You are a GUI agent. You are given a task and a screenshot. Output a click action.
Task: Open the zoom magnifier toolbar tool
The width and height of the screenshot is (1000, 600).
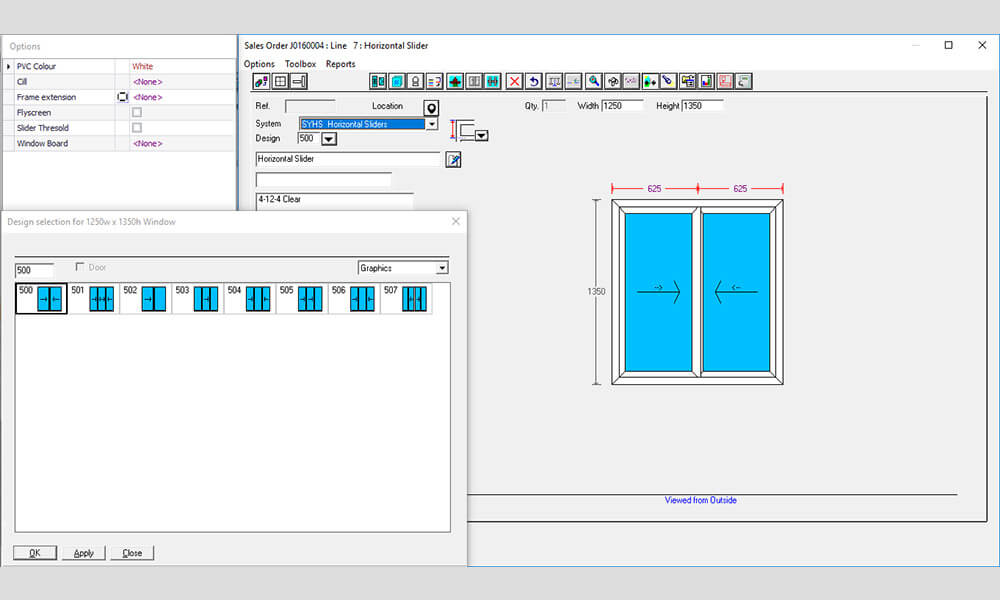594,81
